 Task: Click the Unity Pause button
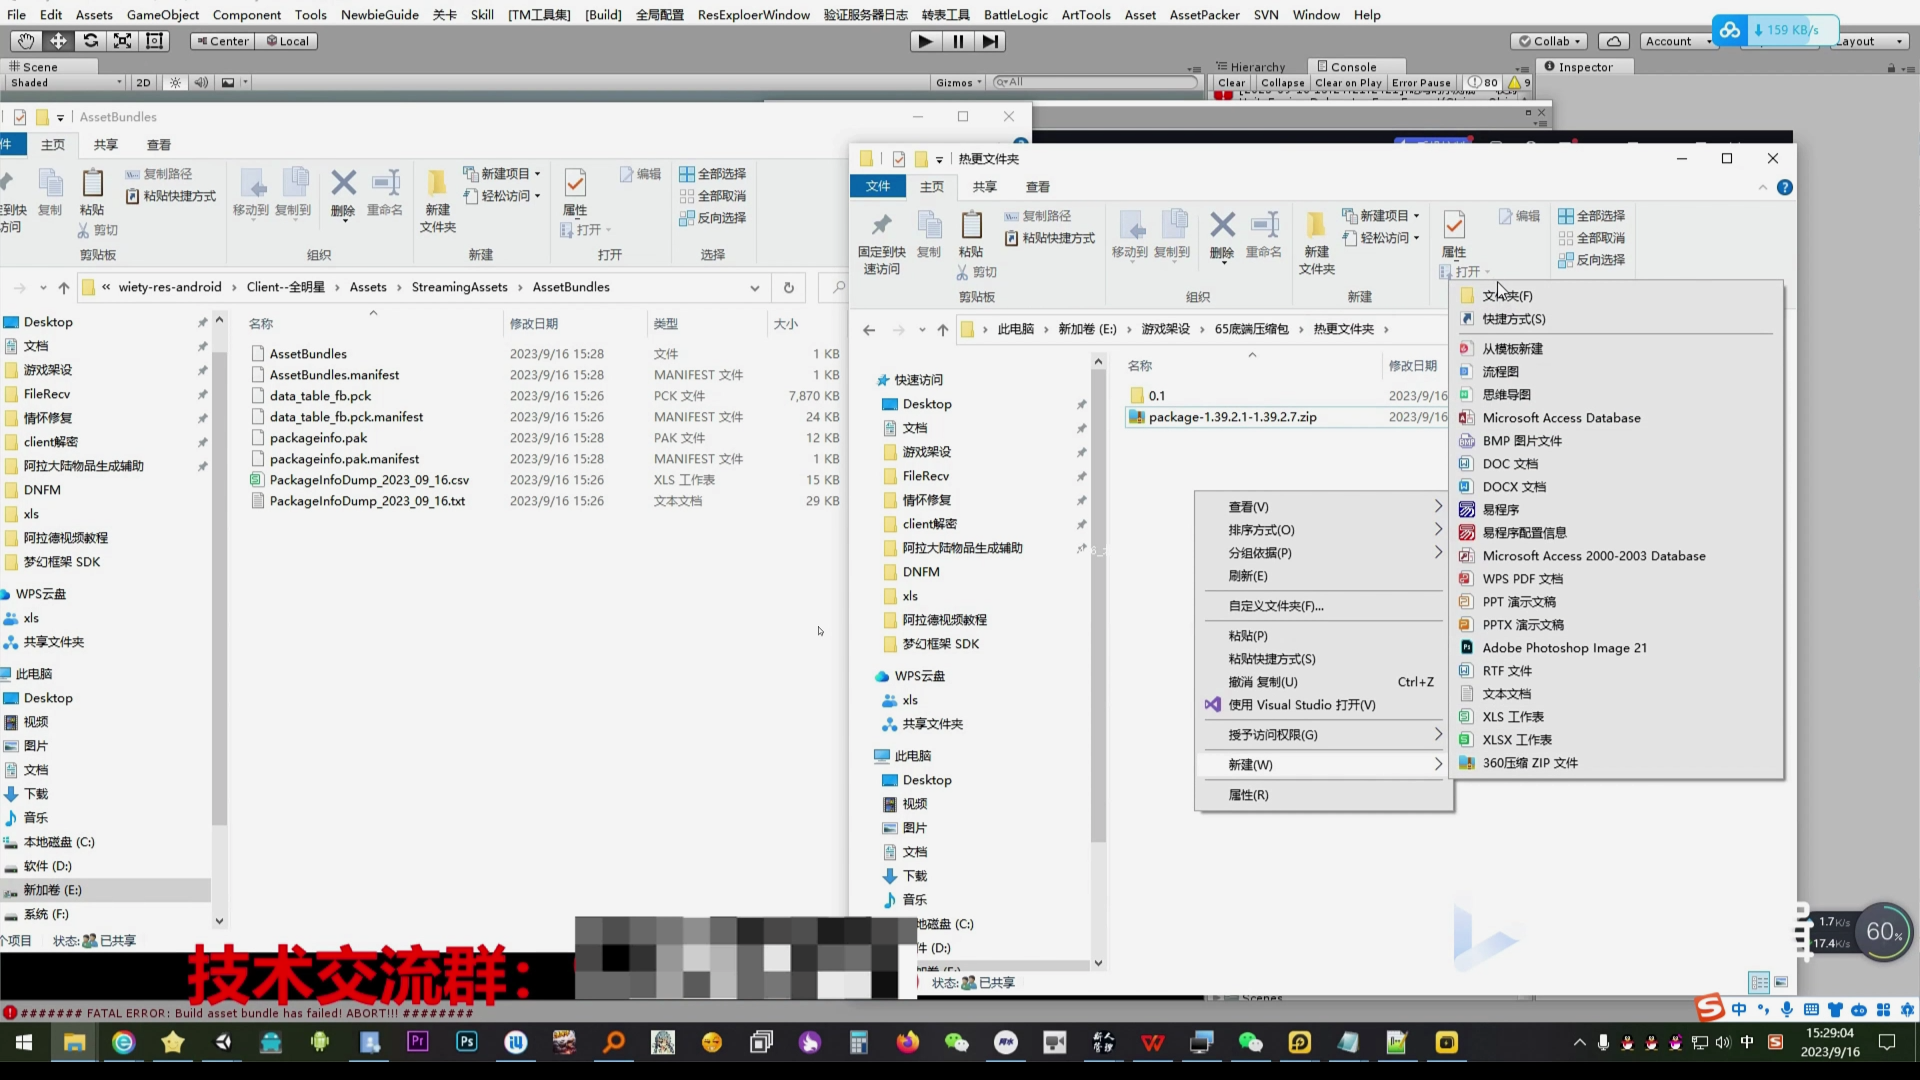(958, 41)
